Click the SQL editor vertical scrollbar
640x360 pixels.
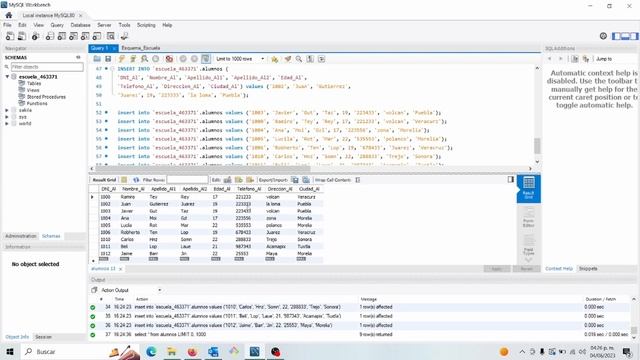tap(537, 146)
